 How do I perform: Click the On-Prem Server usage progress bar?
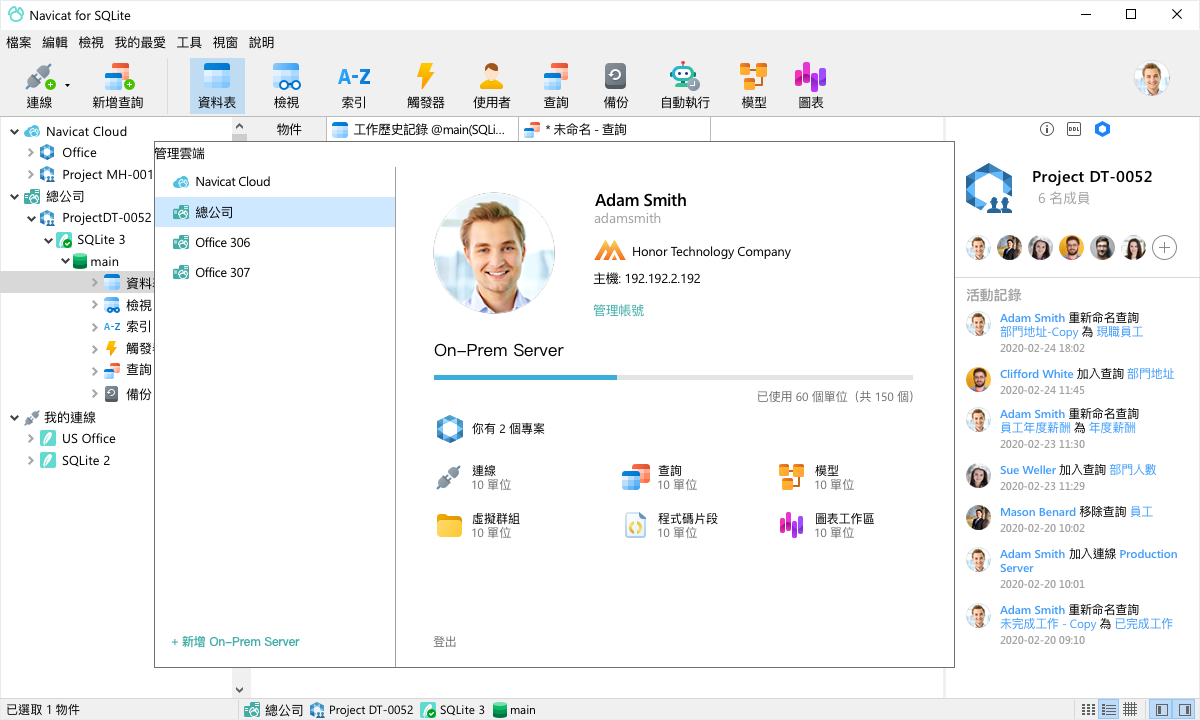click(673, 378)
